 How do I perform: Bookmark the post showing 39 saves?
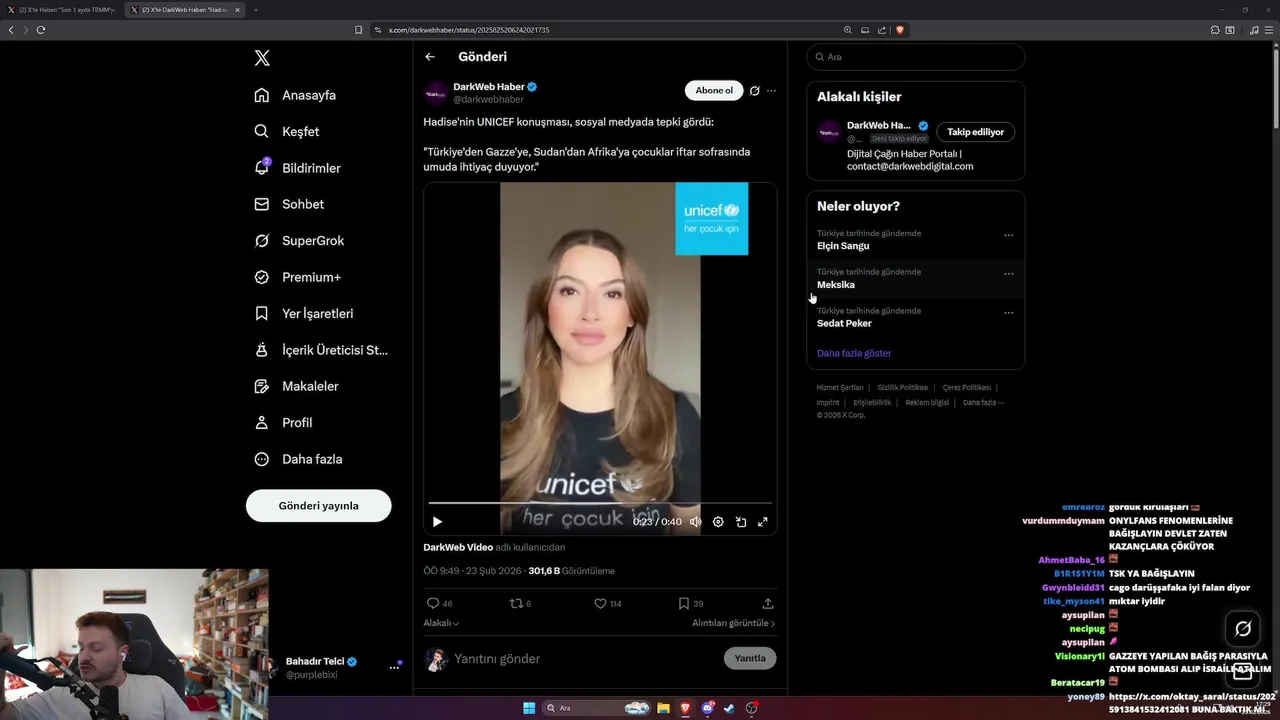[x=684, y=603]
